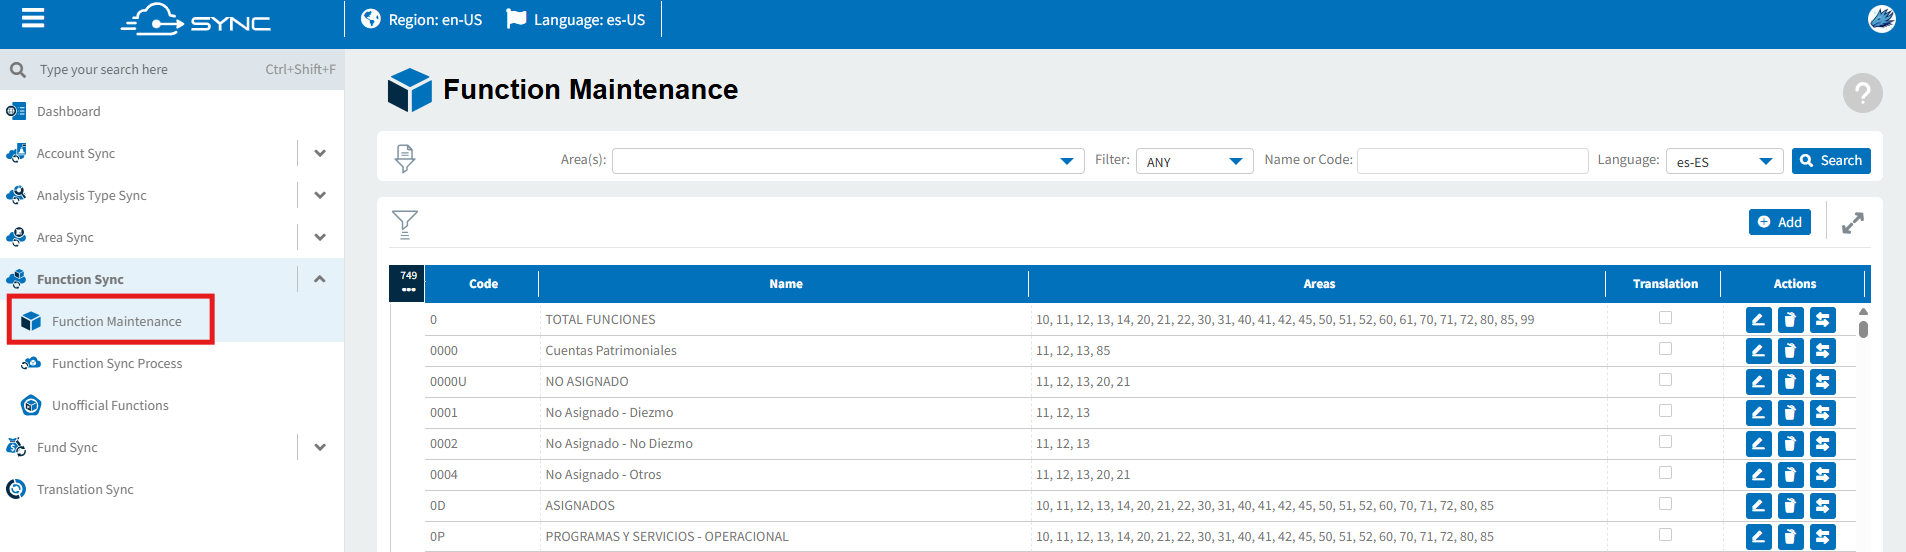Open the help question mark icon

pyautogui.click(x=1862, y=93)
